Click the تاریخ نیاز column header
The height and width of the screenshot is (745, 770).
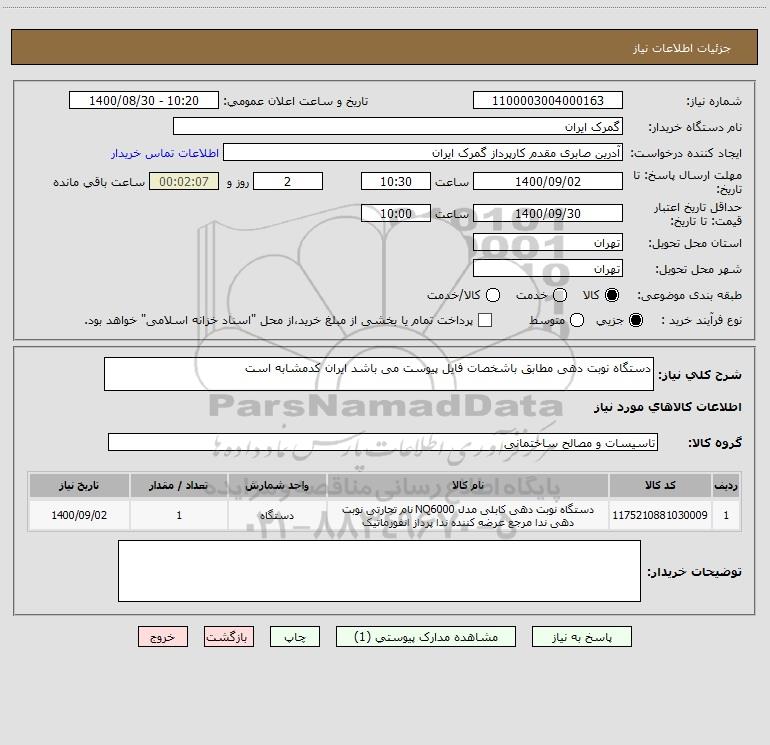79,485
